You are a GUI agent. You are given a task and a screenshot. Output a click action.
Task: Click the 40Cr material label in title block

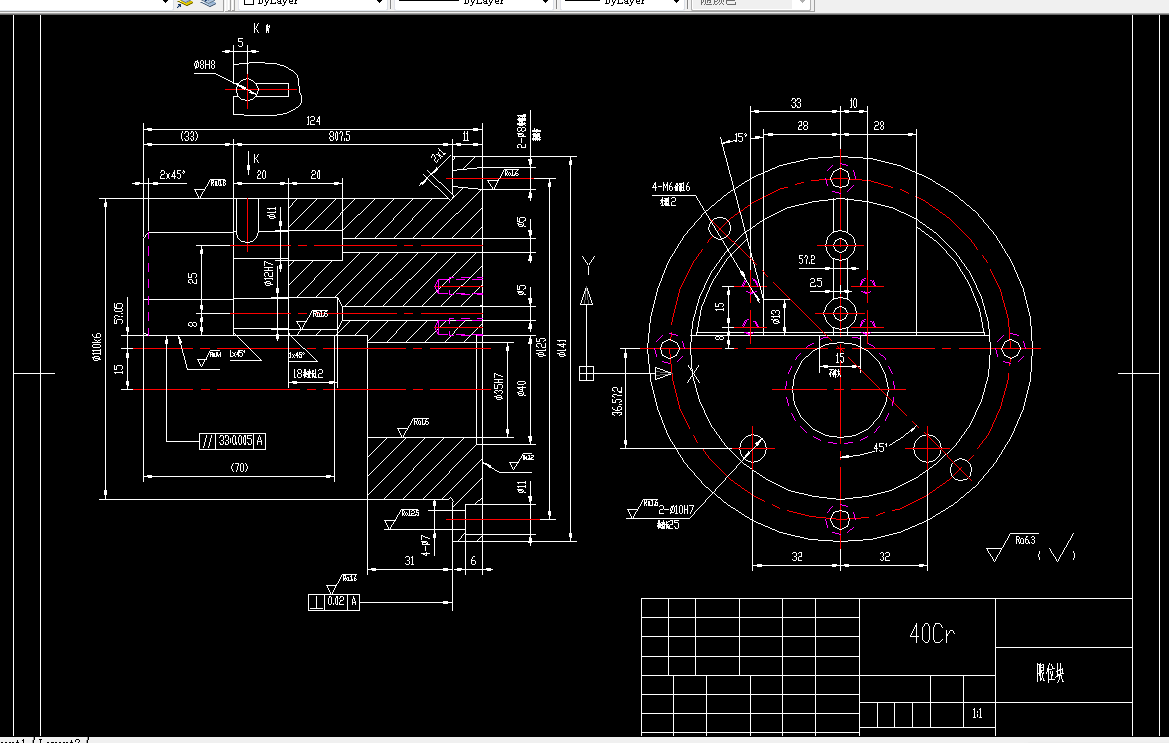(932, 633)
